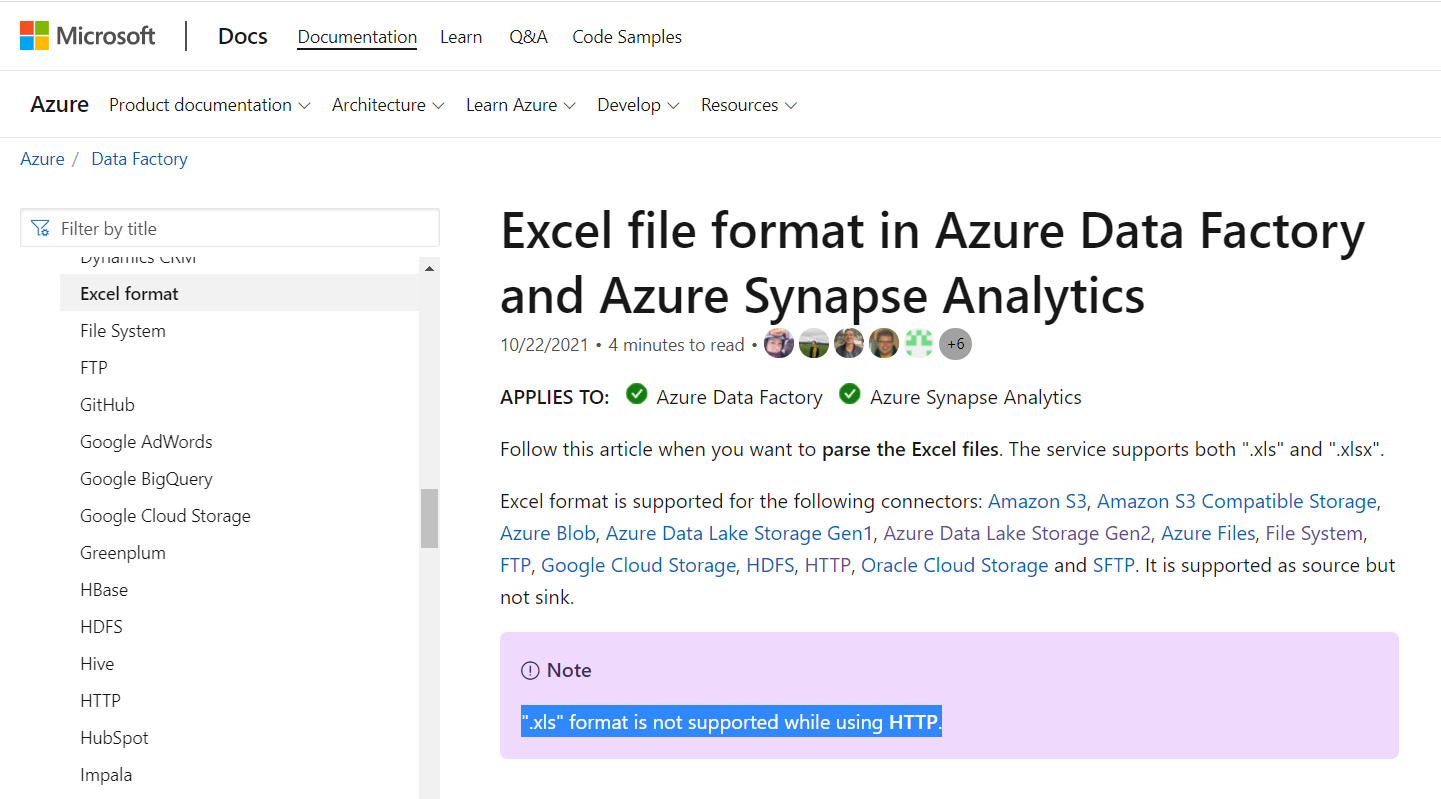The image size is (1441, 799).
Task: Open the Architecture dropdown menu
Action: pyautogui.click(x=388, y=105)
